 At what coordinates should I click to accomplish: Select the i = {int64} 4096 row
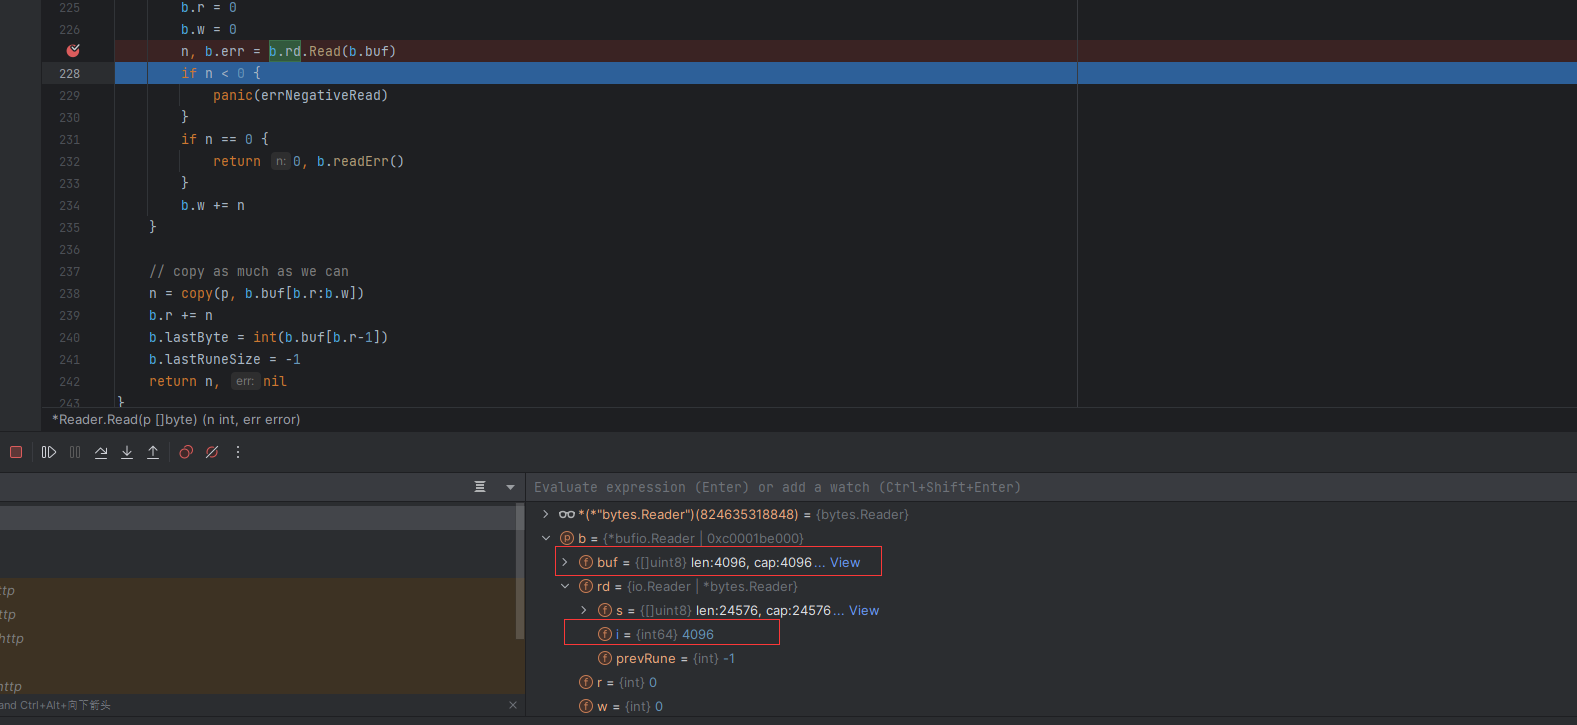pos(1051,634)
